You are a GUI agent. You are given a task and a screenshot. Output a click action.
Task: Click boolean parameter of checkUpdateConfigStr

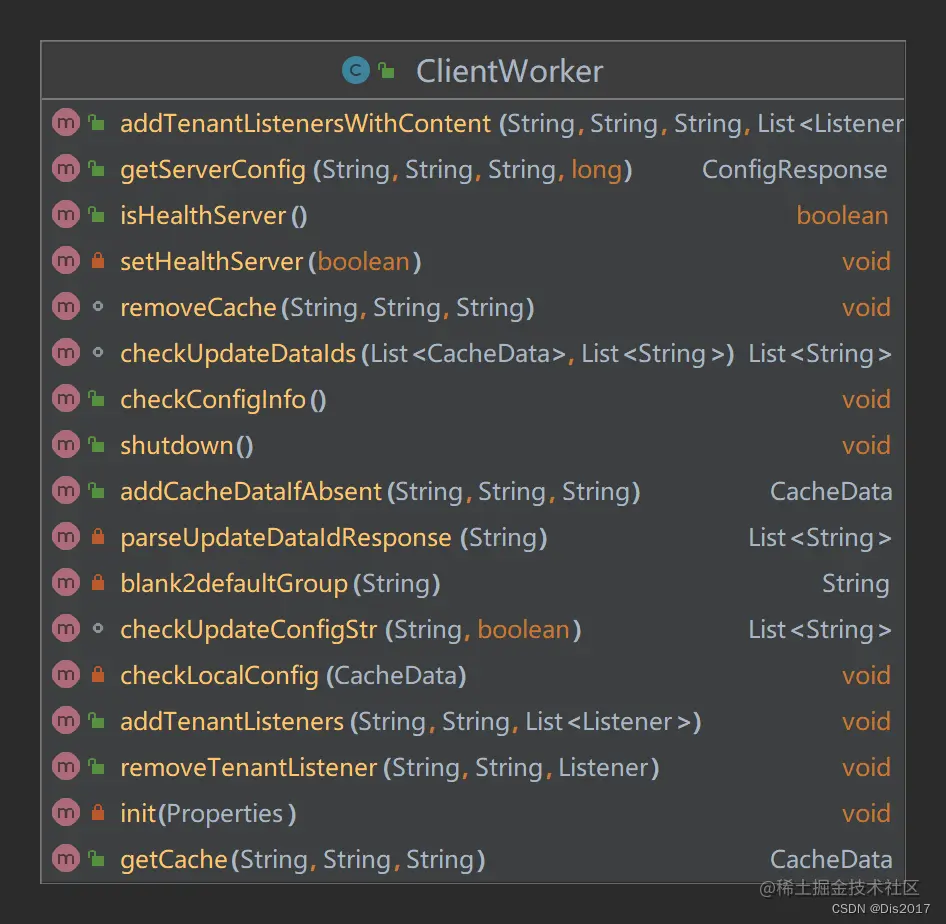(524, 630)
